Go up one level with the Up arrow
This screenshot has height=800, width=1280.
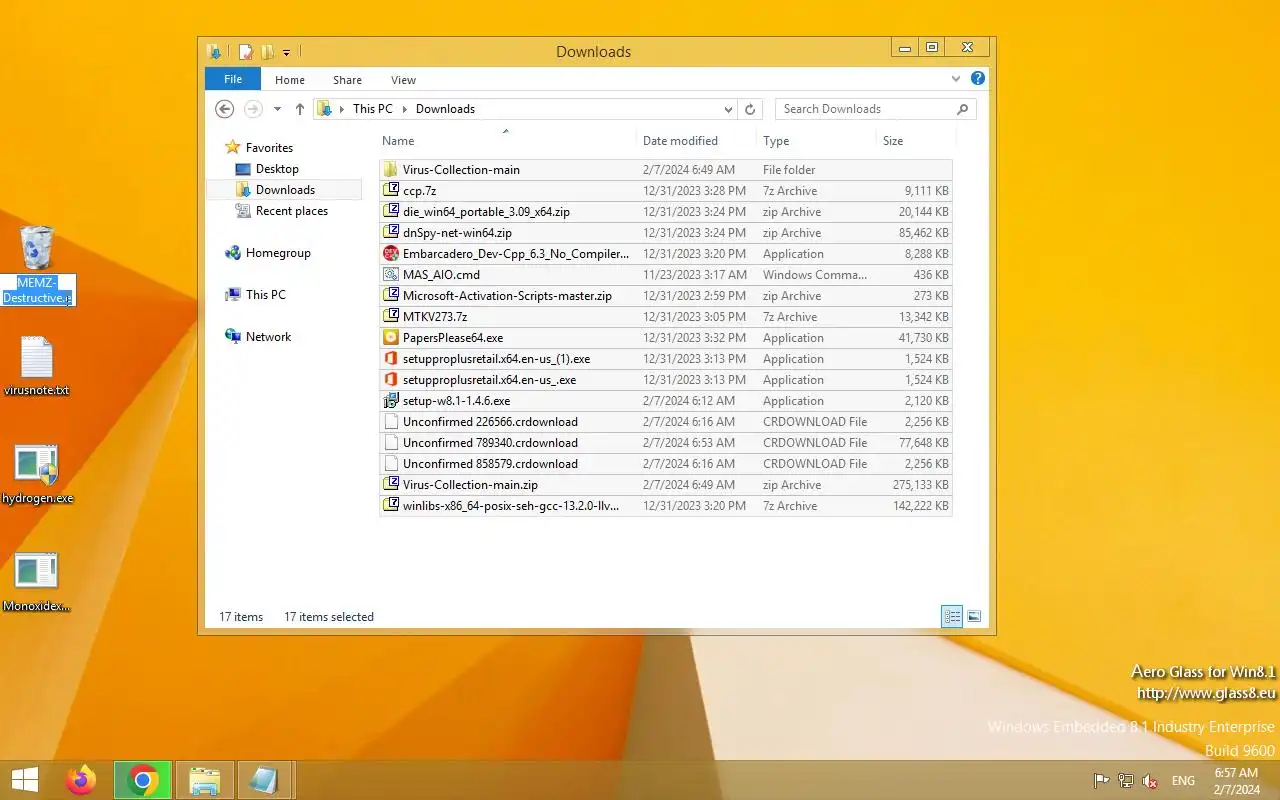point(299,109)
